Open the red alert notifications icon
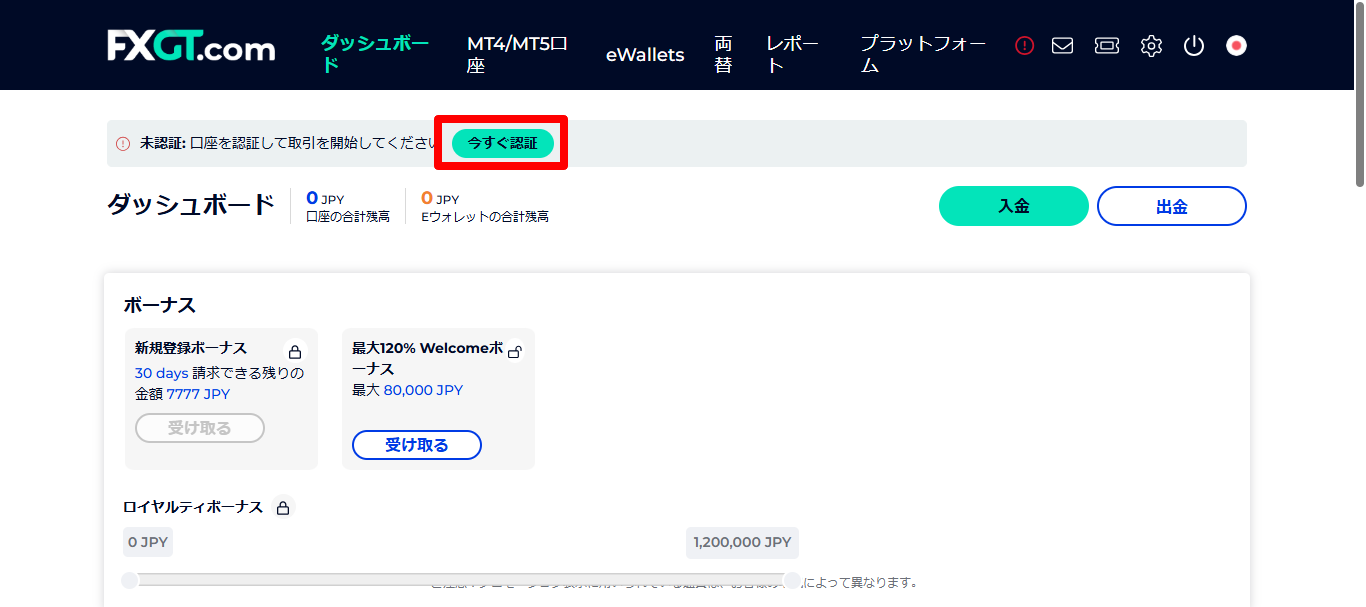Viewport: 1366px width, 607px height. click(x=1023, y=45)
